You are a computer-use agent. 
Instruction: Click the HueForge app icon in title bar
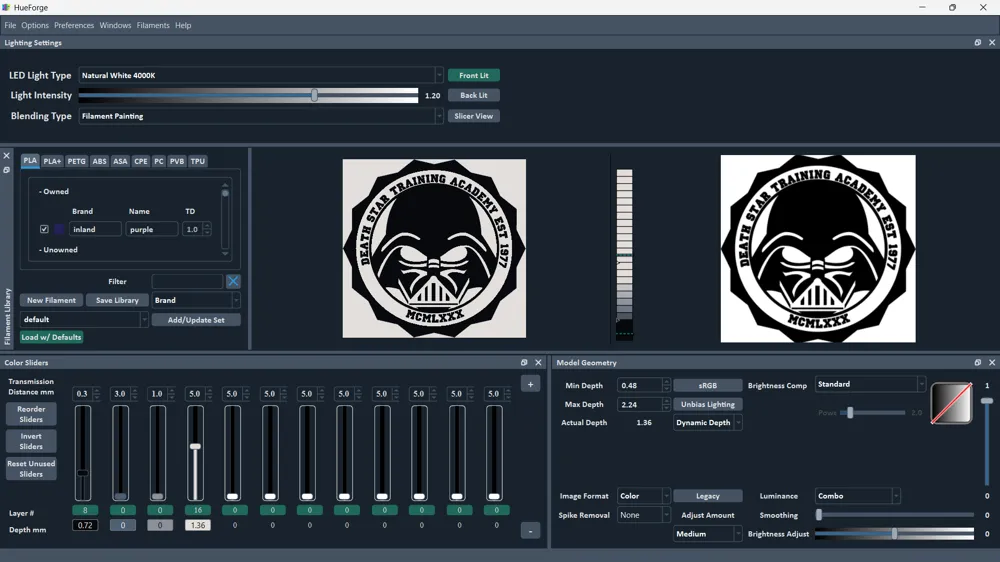click(x=6, y=7)
